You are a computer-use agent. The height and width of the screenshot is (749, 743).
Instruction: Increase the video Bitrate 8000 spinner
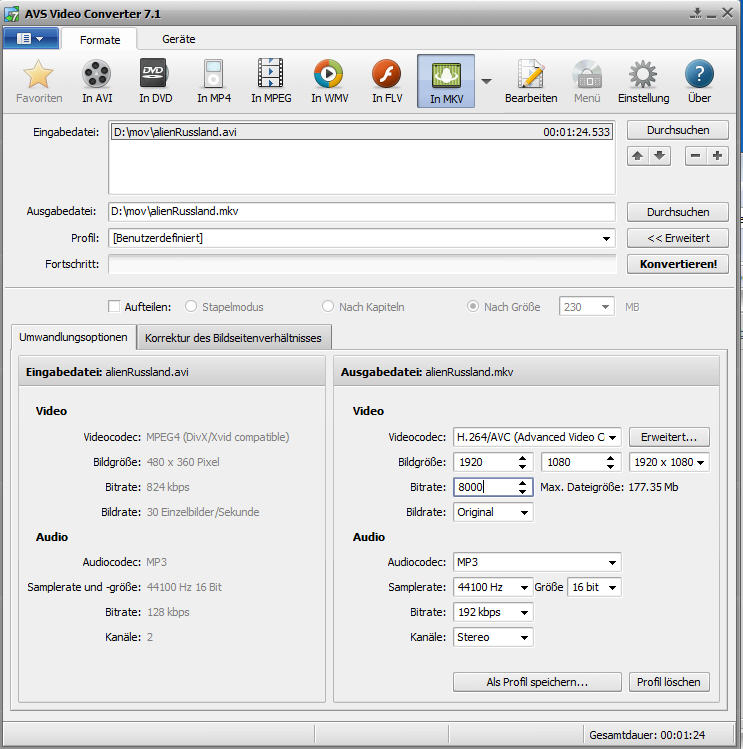point(522,482)
